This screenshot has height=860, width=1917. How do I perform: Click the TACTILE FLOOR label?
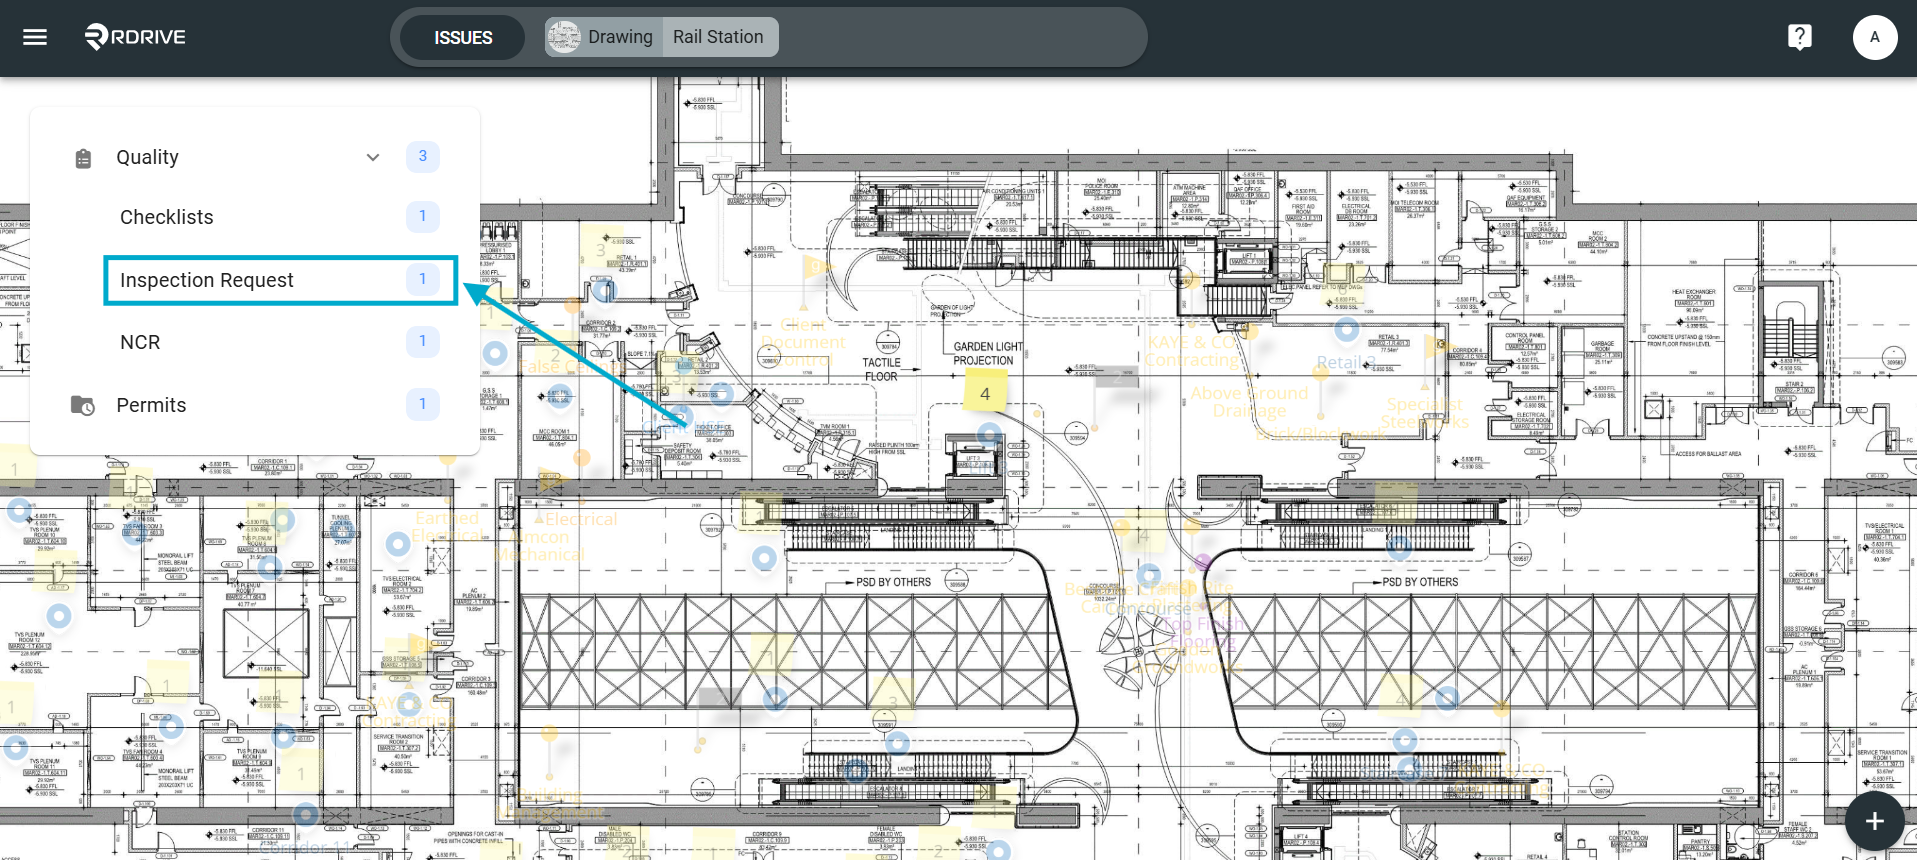(x=881, y=369)
